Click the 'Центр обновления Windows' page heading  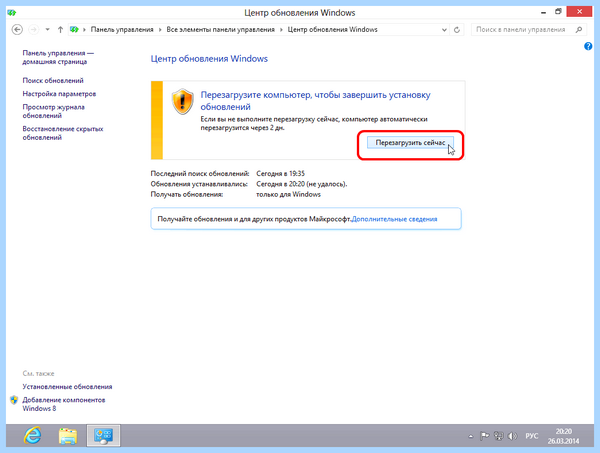(x=209, y=59)
